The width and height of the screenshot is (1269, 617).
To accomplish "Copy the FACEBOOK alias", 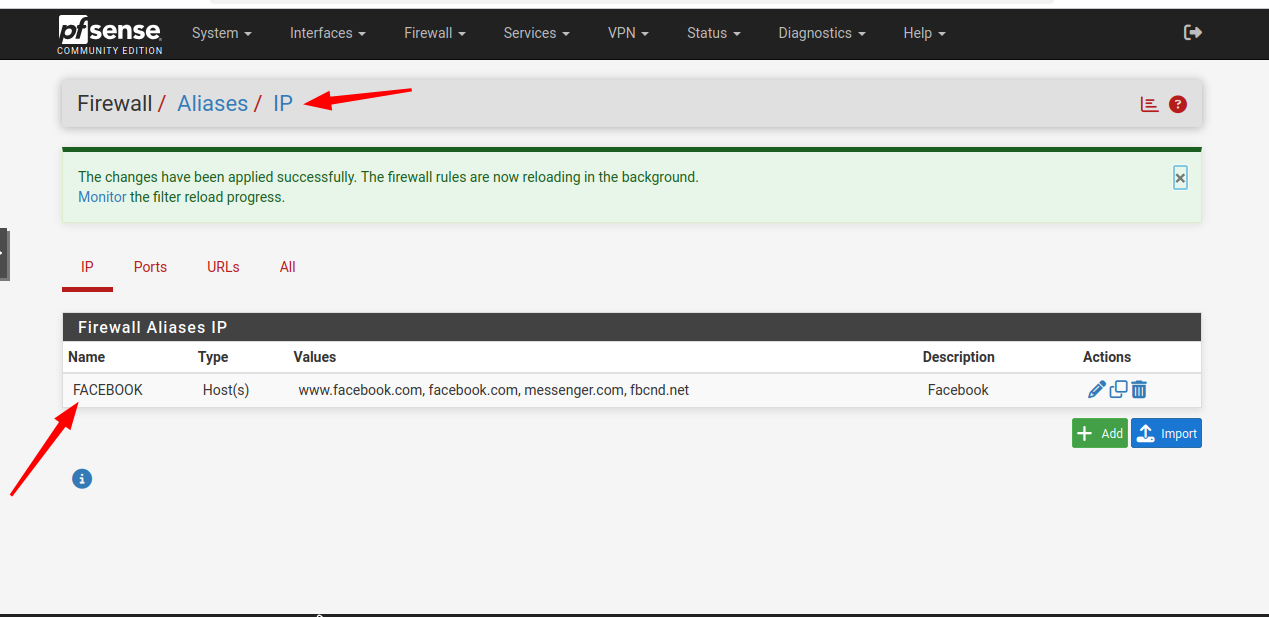I will pyautogui.click(x=1118, y=390).
